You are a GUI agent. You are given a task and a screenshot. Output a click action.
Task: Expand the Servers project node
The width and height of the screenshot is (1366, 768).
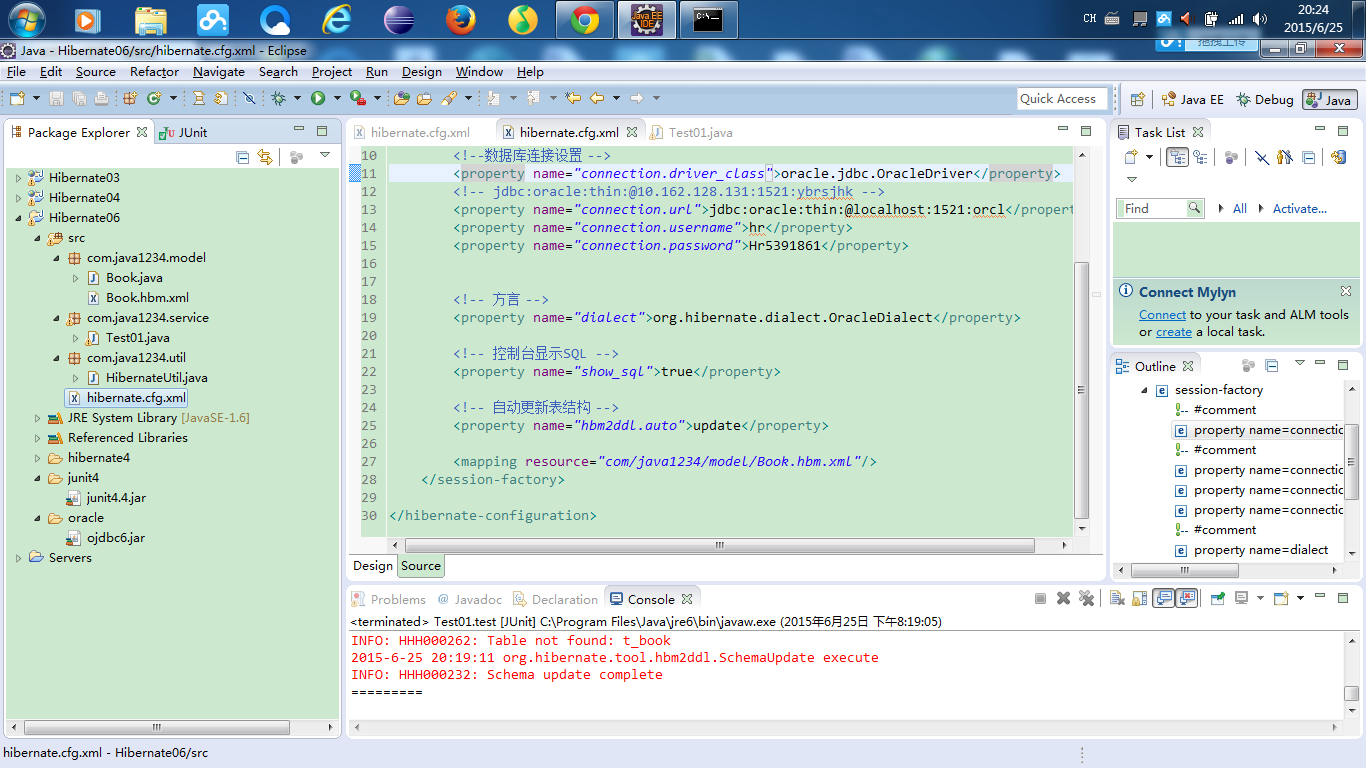tap(18, 558)
